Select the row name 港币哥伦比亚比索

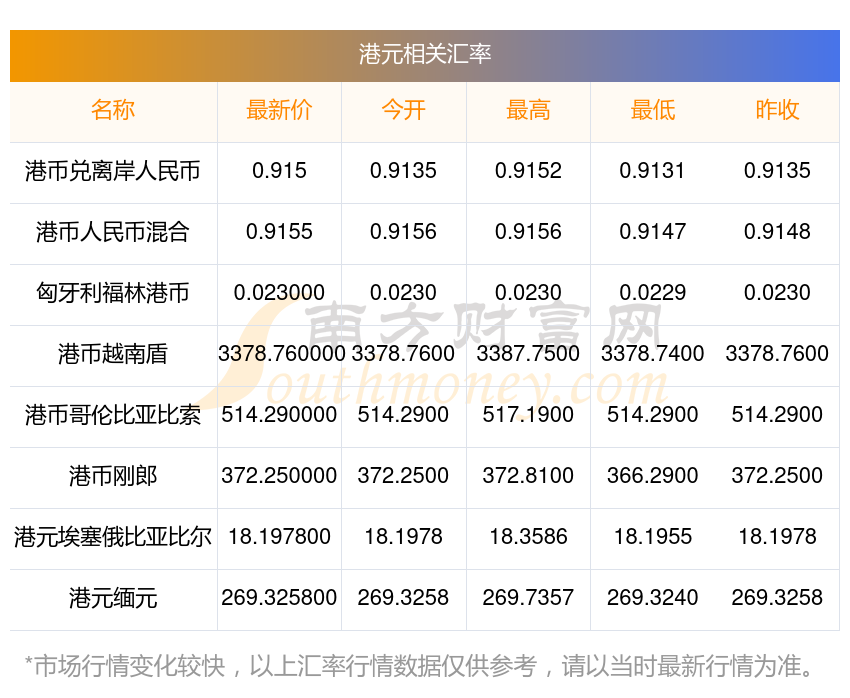pyautogui.click(x=113, y=415)
